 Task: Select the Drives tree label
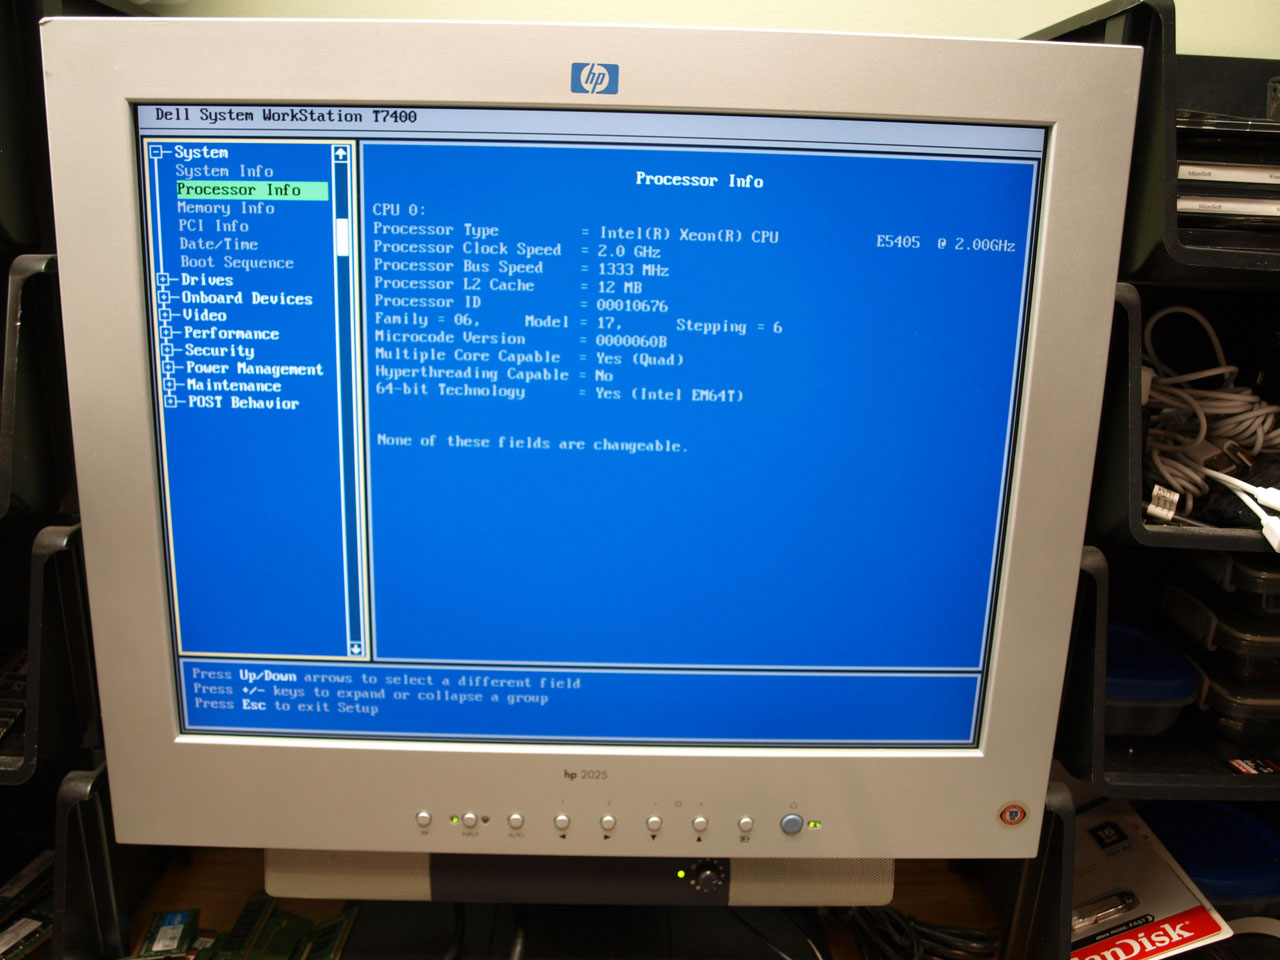point(207,280)
